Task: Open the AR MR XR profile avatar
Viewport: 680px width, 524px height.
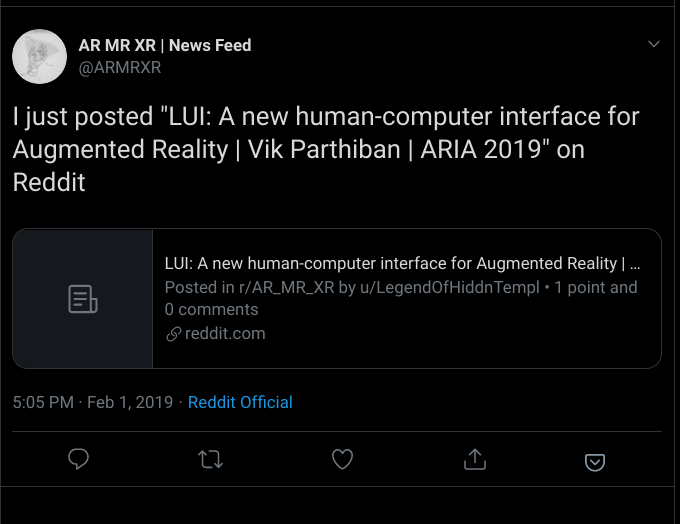Action: 39,56
